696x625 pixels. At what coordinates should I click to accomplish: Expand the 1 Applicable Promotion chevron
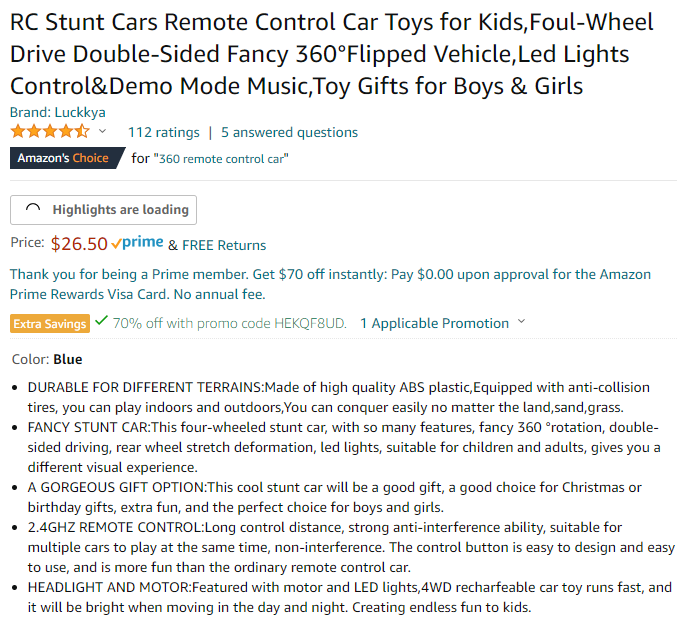coord(522,321)
